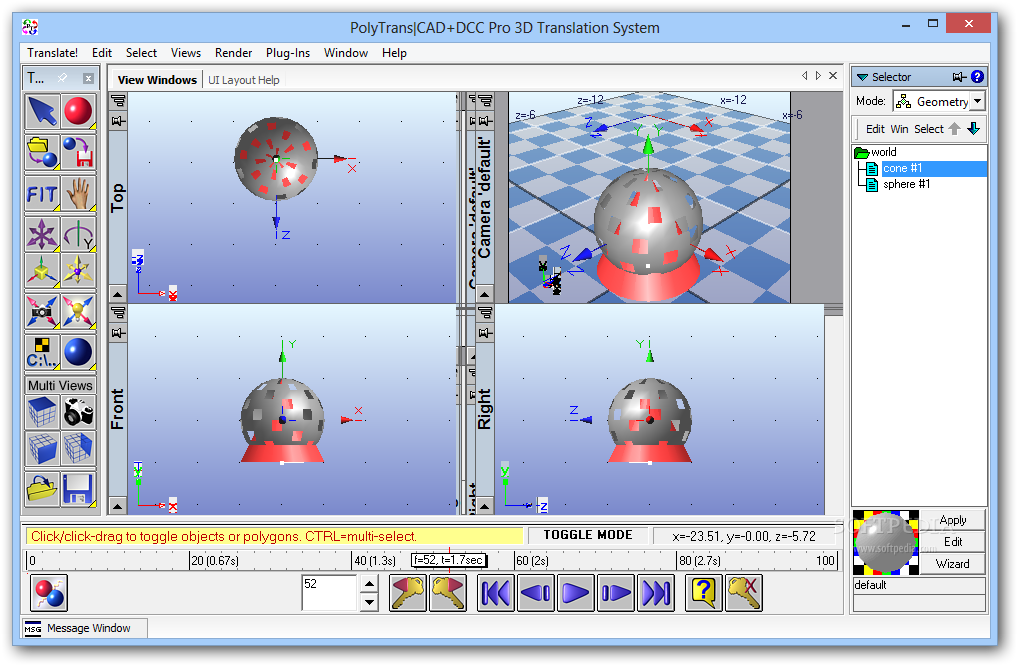
Task: Open the Render menu
Action: 233,53
